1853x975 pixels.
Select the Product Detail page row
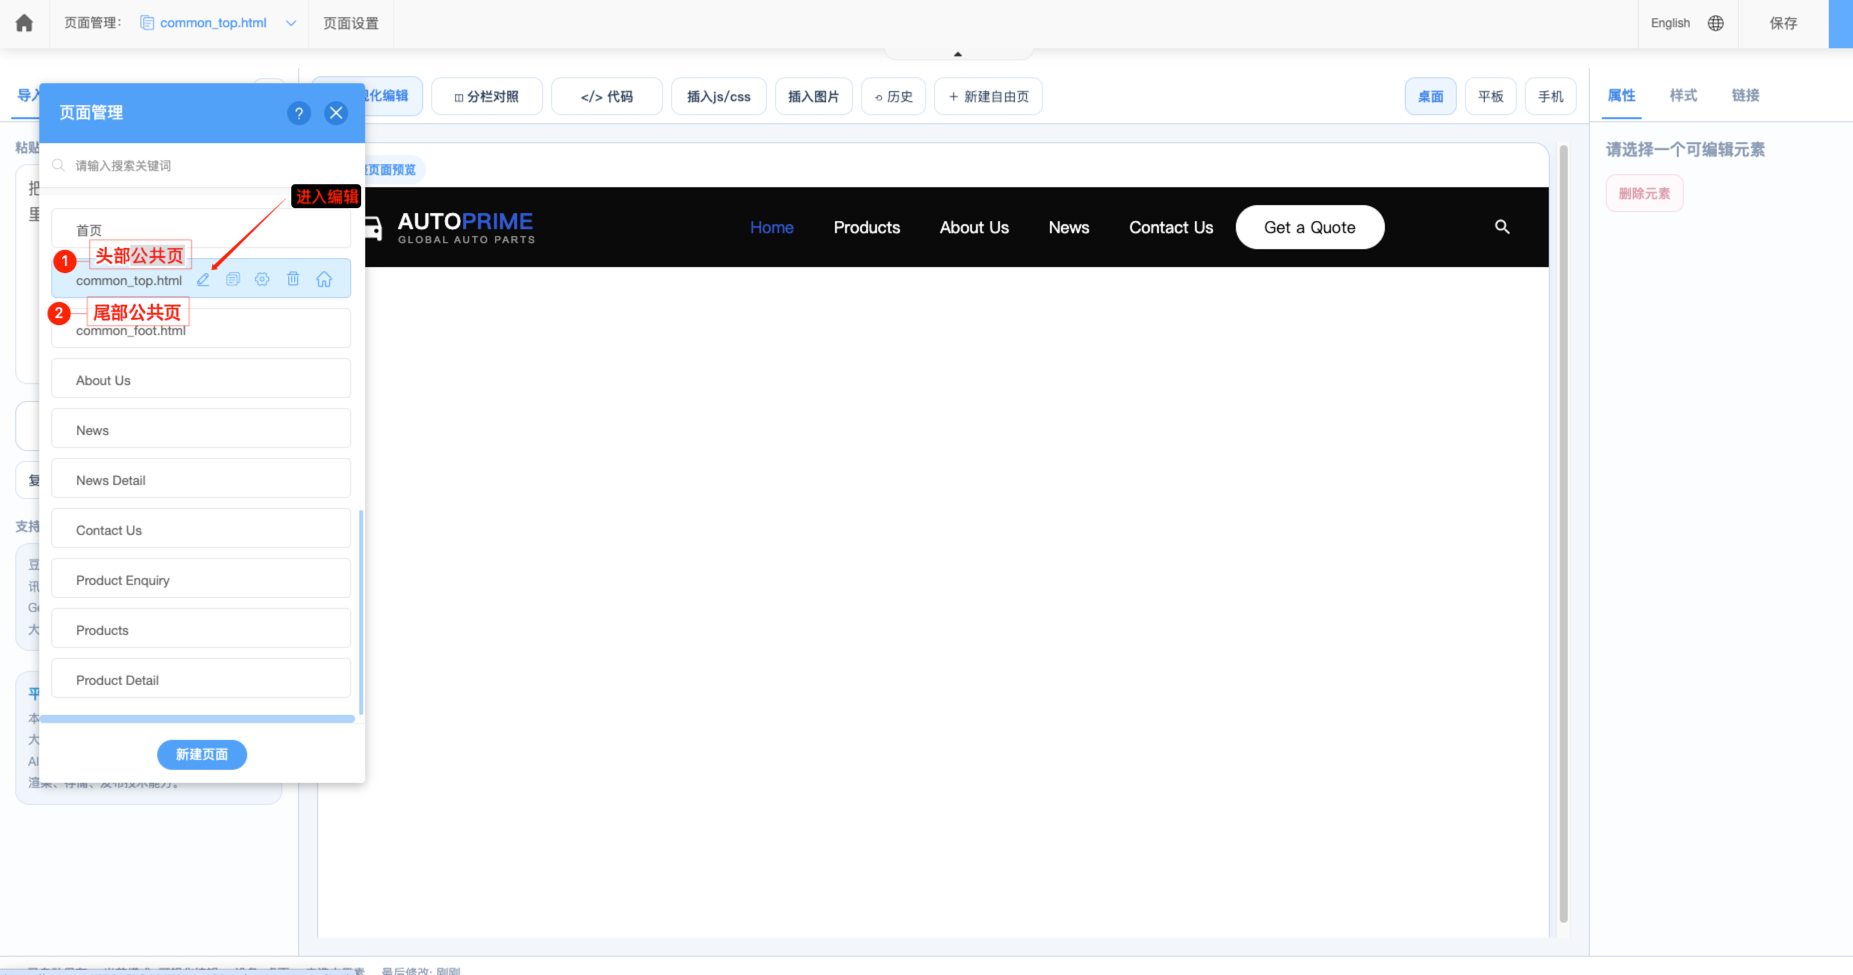tap(201, 679)
